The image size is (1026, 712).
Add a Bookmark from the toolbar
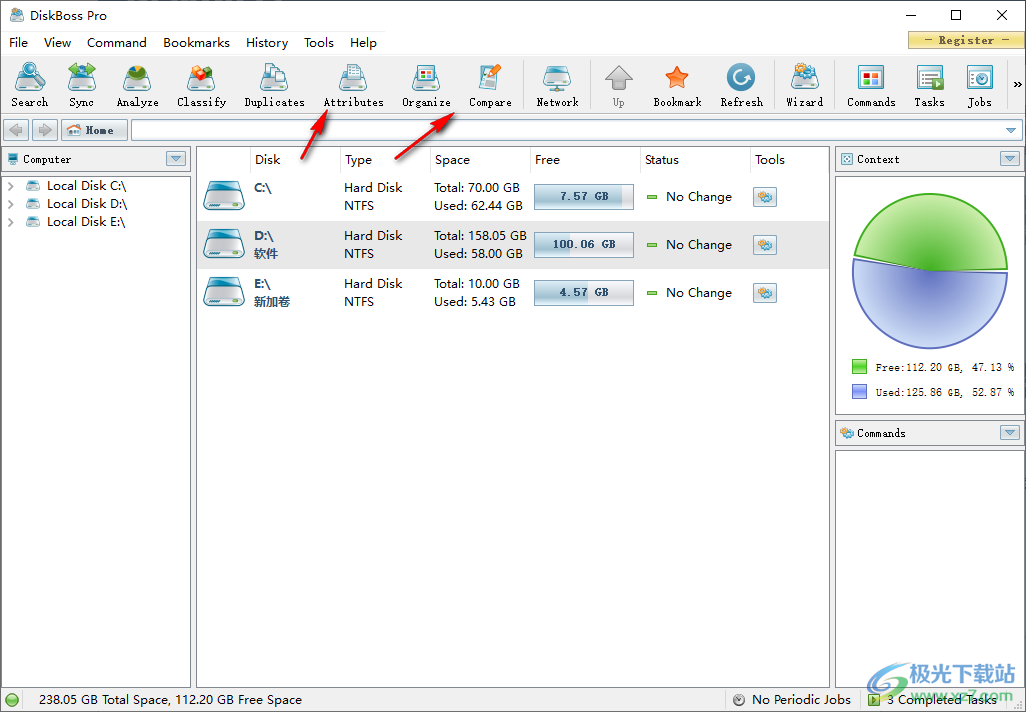[x=677, y=85]
